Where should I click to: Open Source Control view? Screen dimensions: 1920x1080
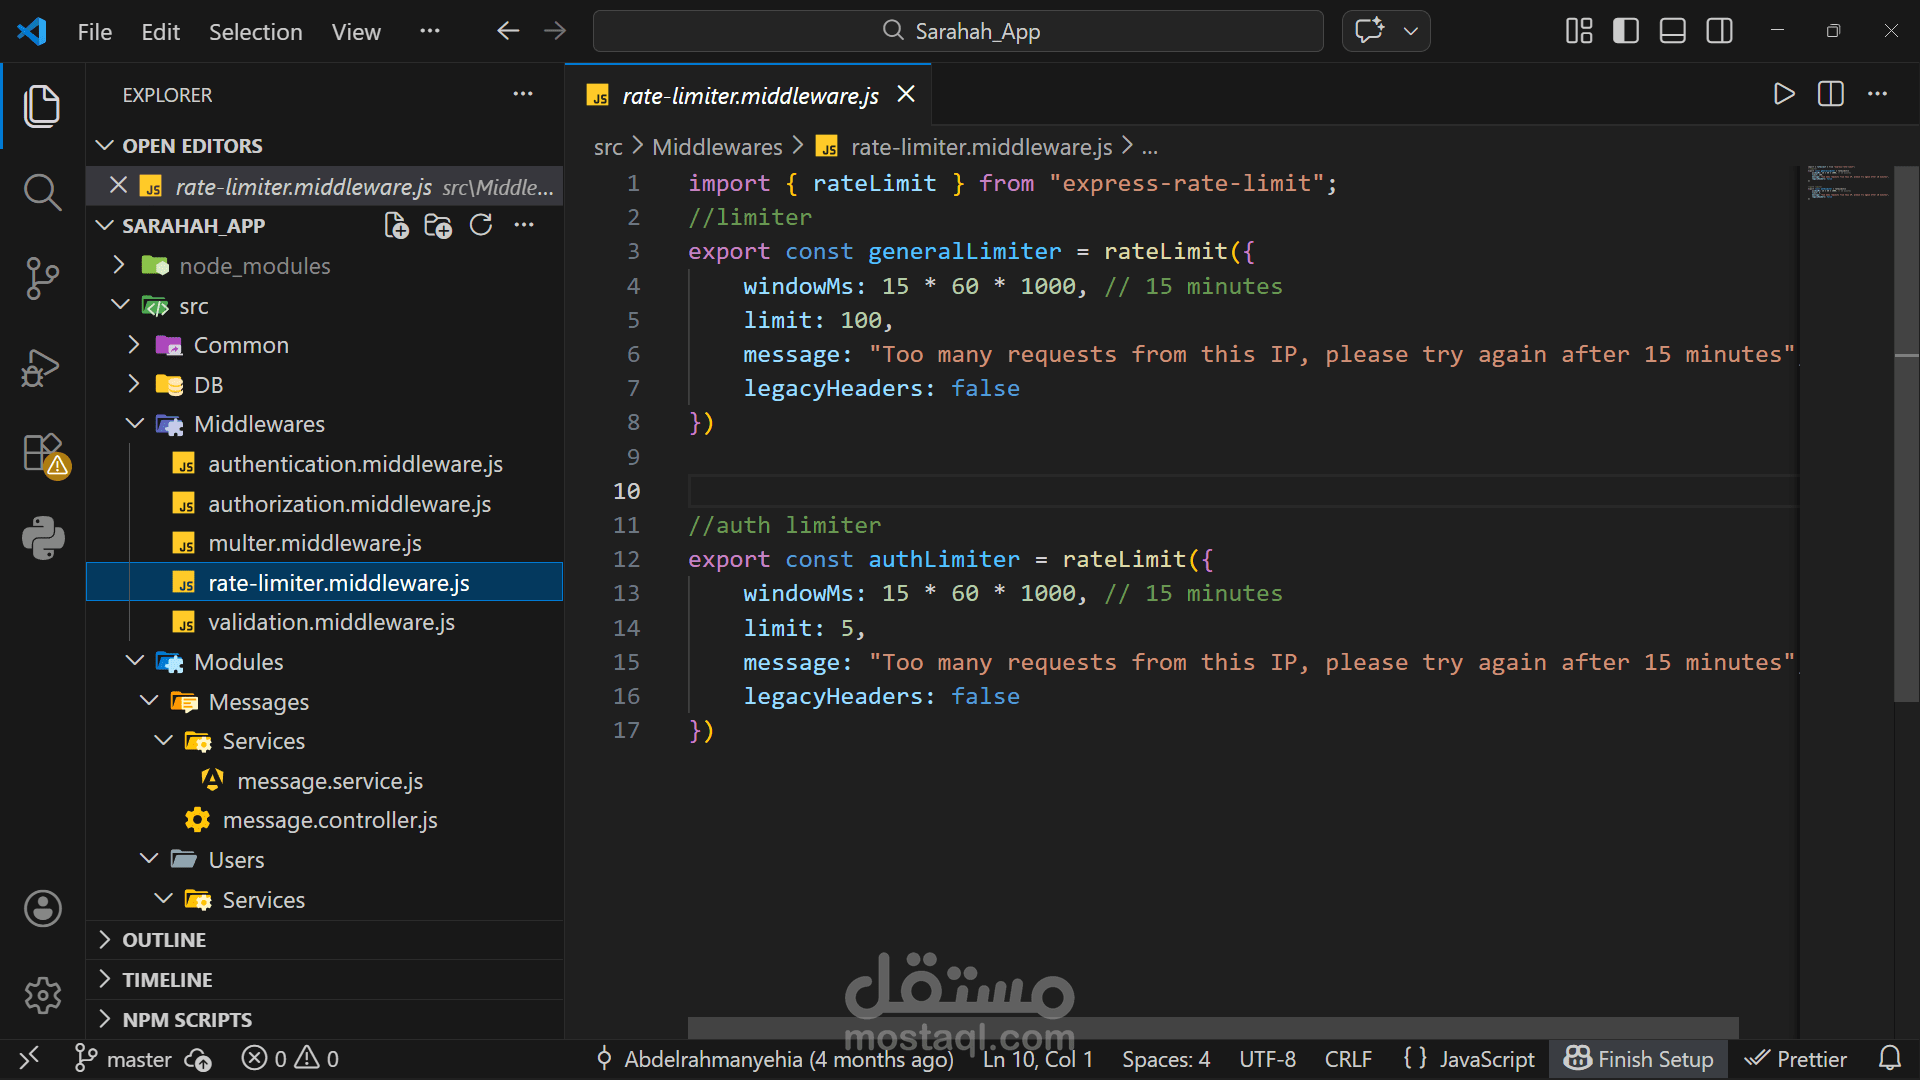[42, 278]
